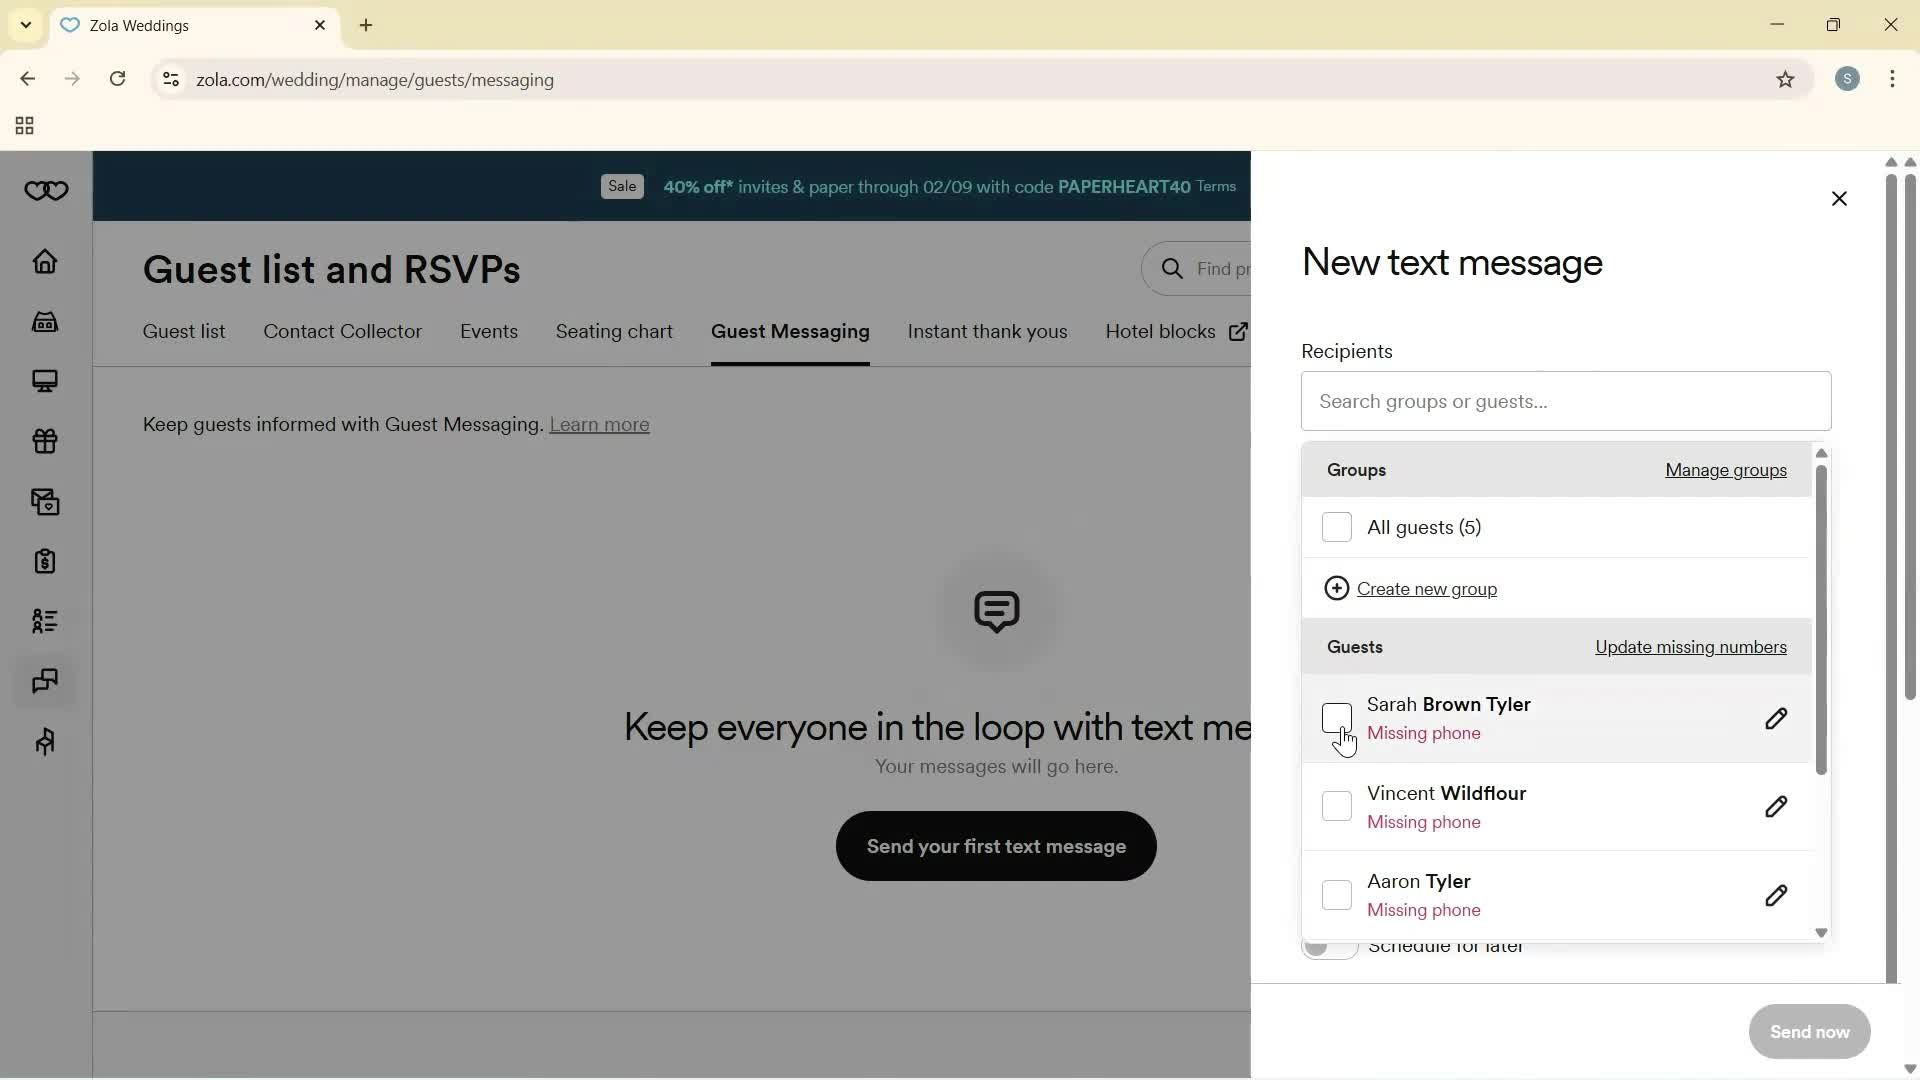The image size is (1920, 1080).
Task: Open the guest messaging sidebar icon
Action: (45, 681)
